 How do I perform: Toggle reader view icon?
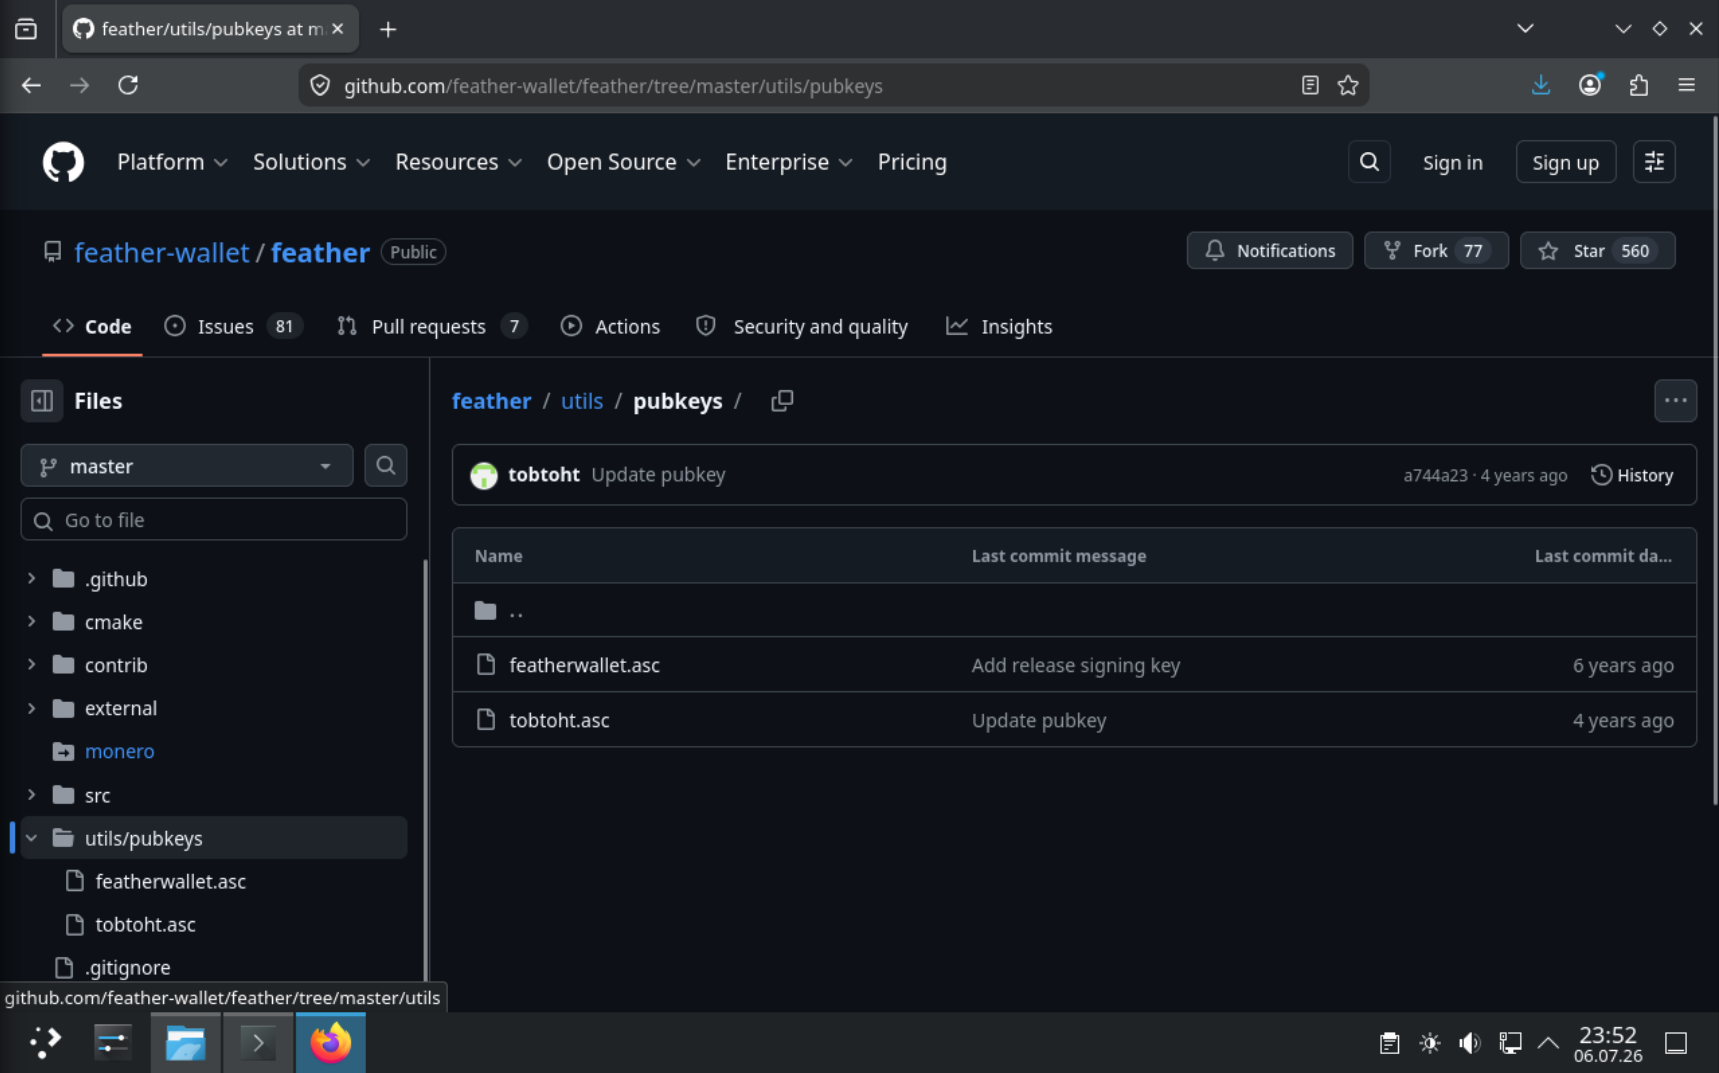(1310, 86)
